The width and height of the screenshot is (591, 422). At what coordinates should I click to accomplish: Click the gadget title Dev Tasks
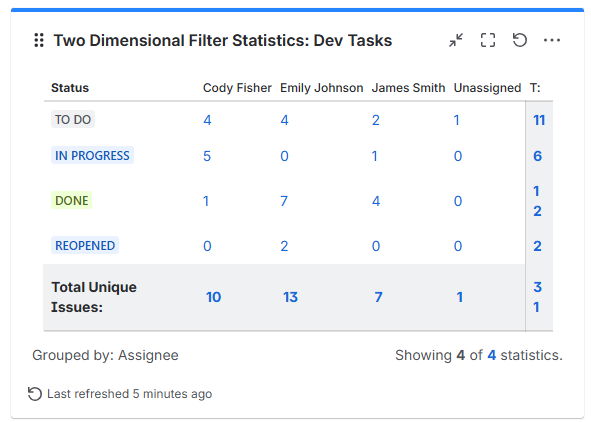(x=223, y=40)
